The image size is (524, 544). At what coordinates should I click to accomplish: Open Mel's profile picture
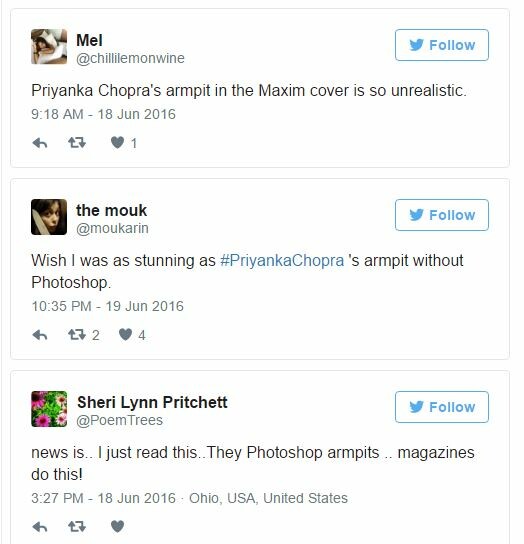pos(49,46)
